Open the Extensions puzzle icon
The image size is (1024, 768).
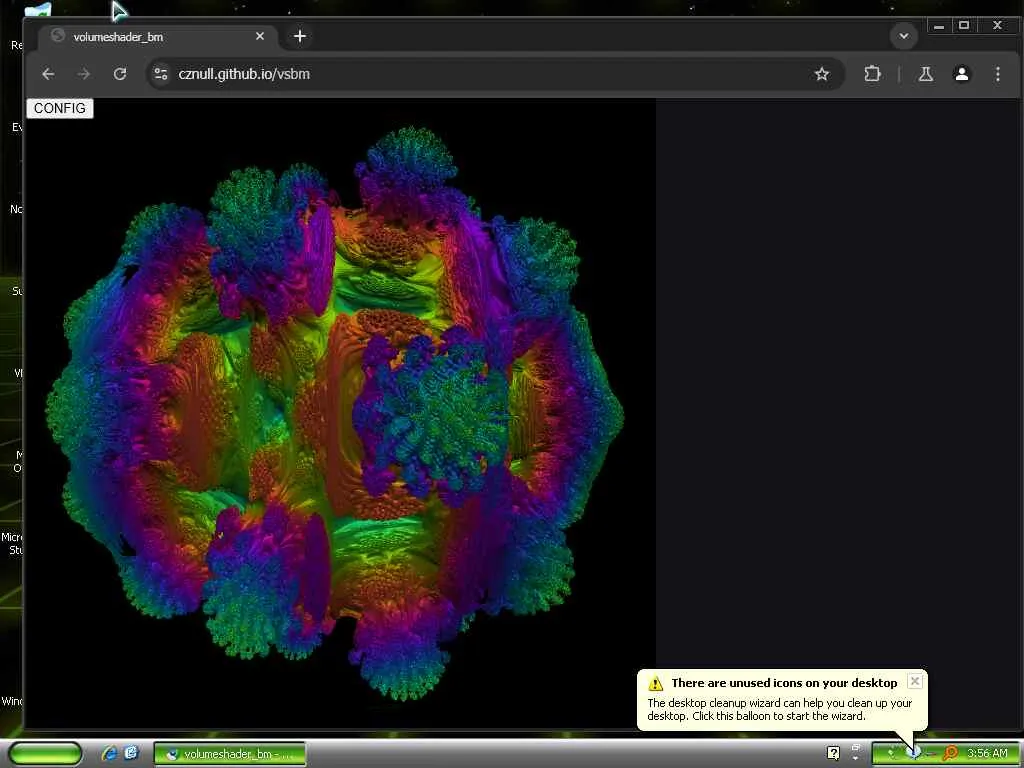tap(872, 74)
